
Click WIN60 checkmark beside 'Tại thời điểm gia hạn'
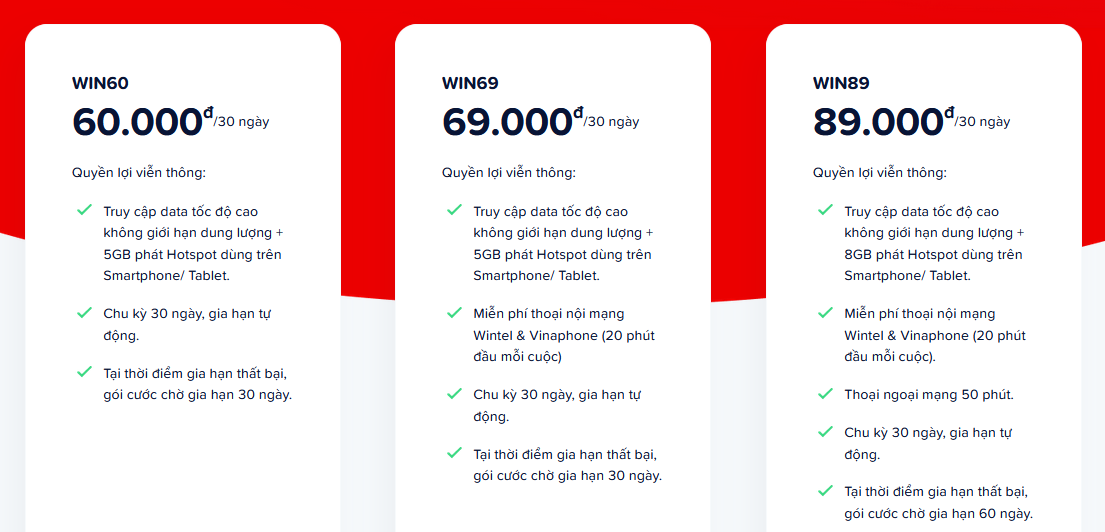click(84, 371)
